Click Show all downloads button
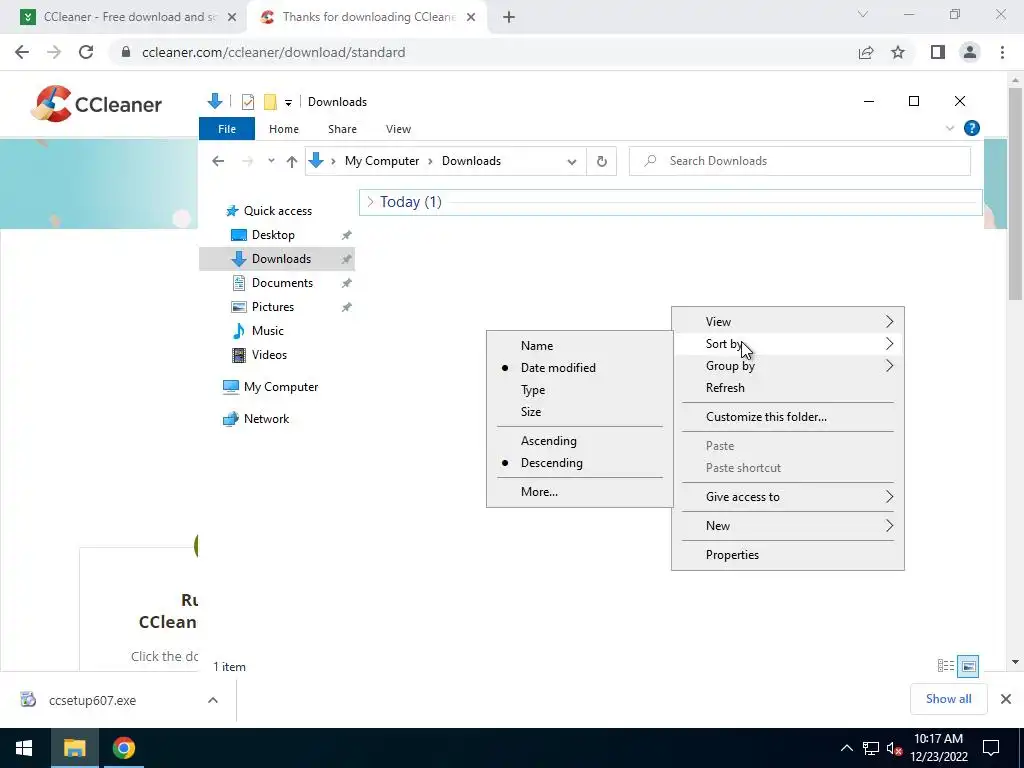 [x=948, y=699]
